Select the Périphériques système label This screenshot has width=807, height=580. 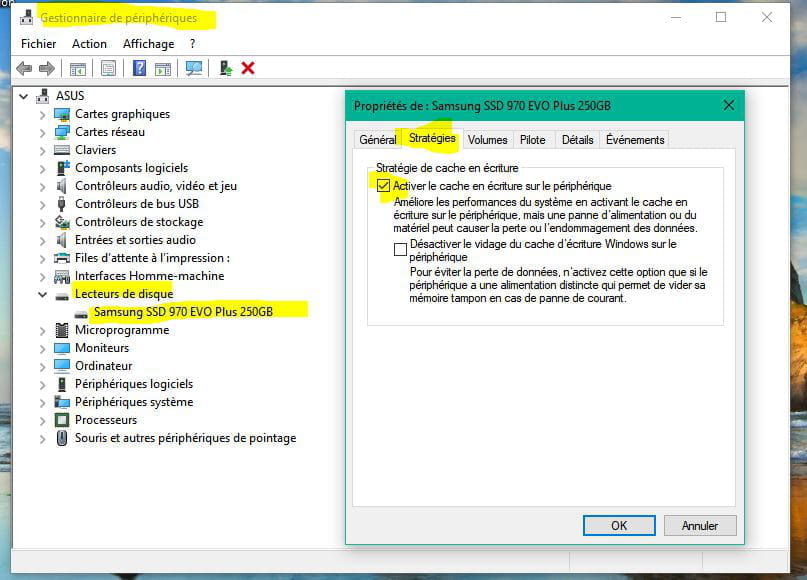point(134,402)
